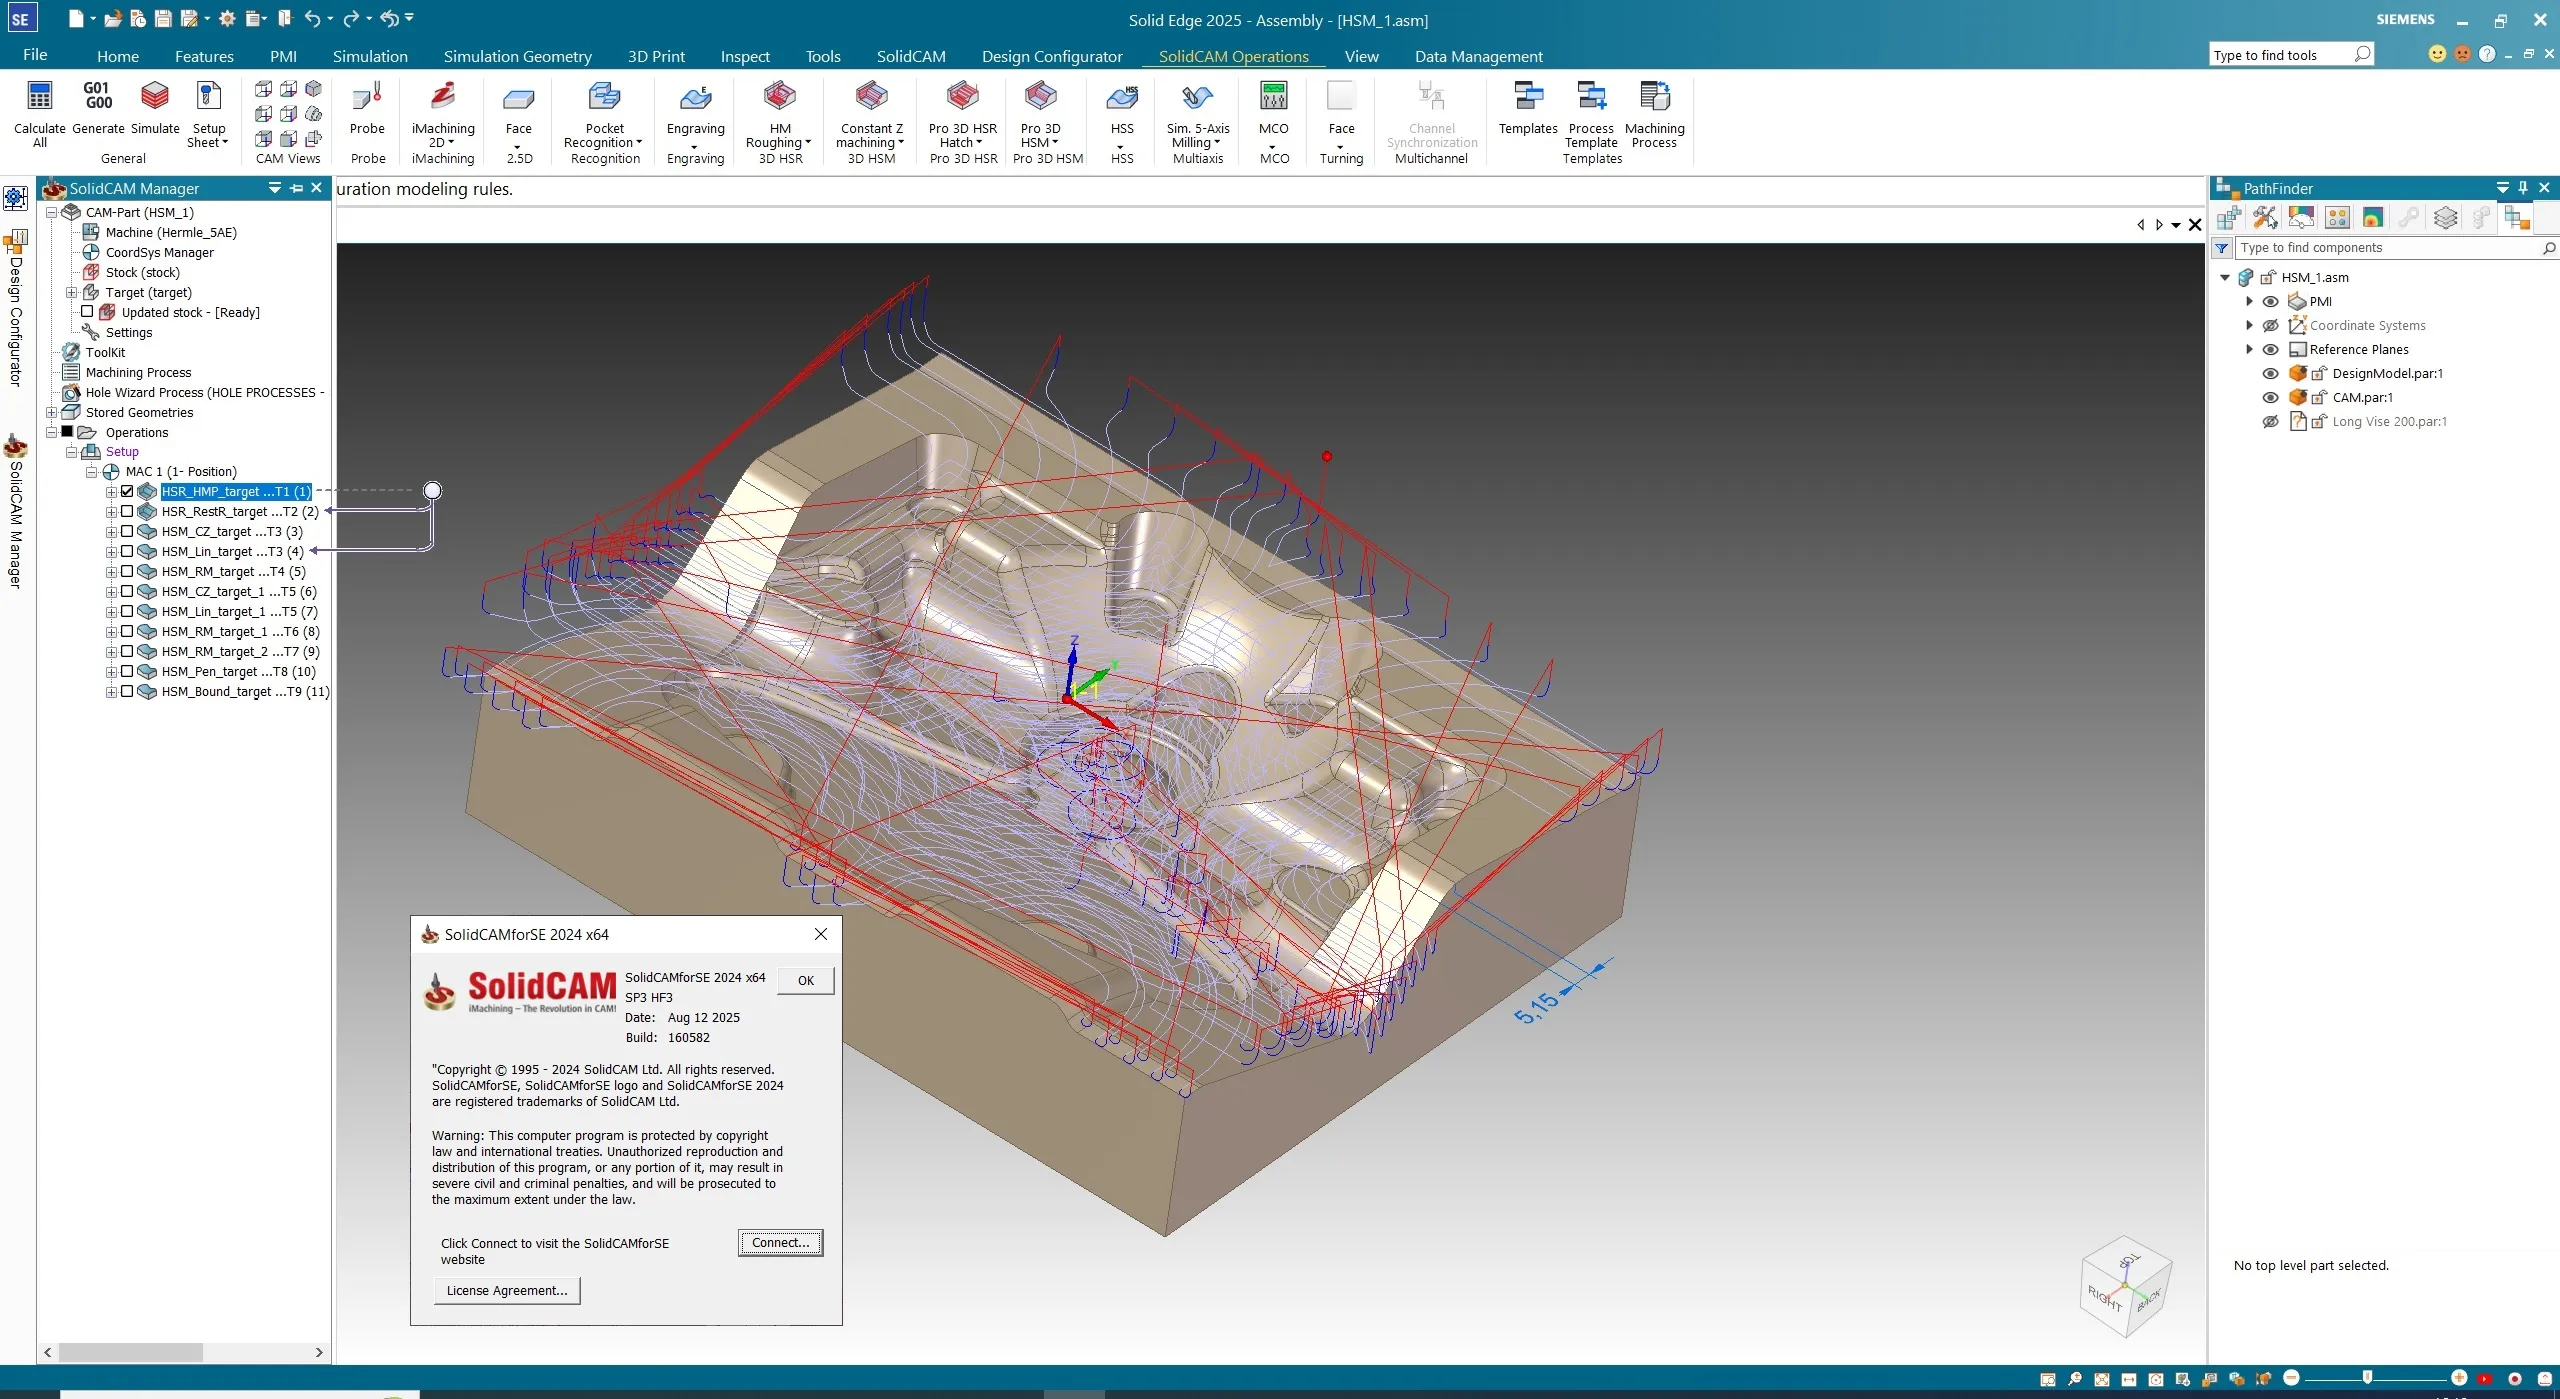Check the HSR_RestR_target T2 checkbox
The width and height of the screenshot is (2560, 1399).
[127, 511]
